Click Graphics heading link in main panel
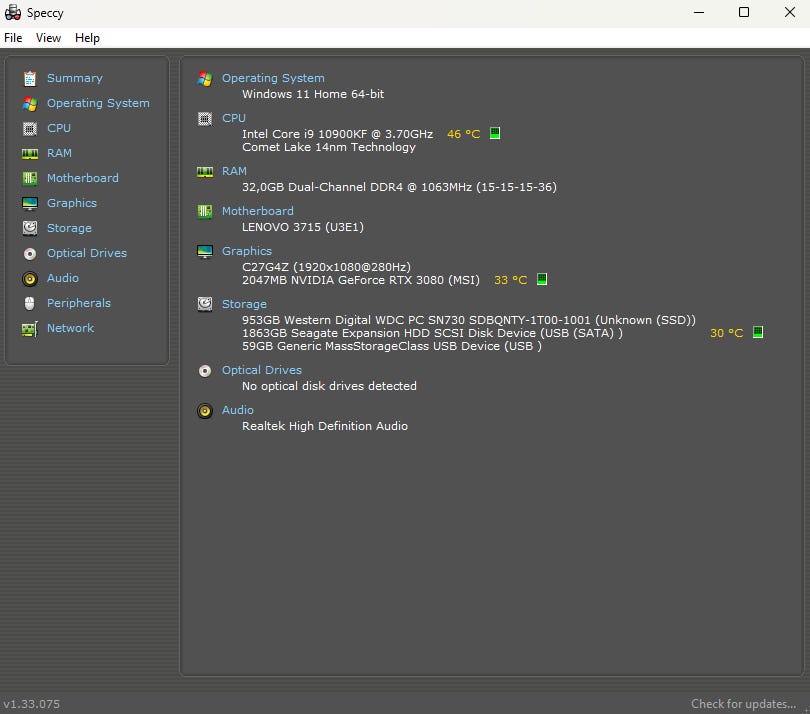Image resolution: width=810 pixels, height=714 pixels. click(247, 251)
